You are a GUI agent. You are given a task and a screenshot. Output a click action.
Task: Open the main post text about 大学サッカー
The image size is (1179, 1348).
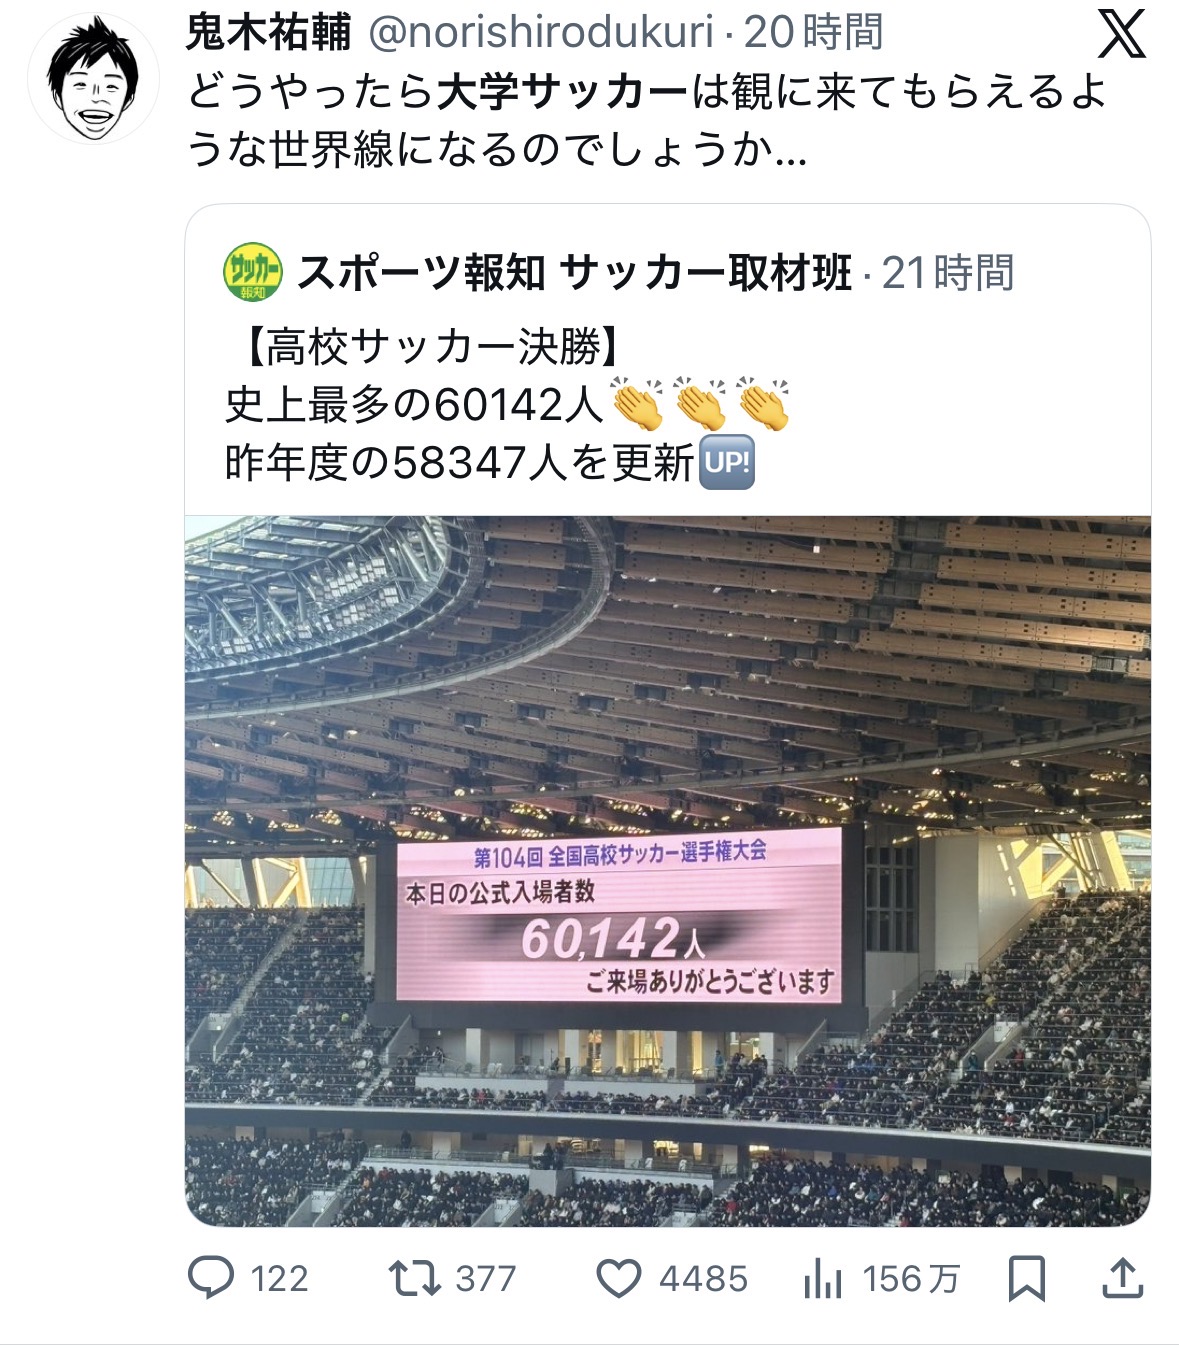pyautogui.click(x=647, y=121)
